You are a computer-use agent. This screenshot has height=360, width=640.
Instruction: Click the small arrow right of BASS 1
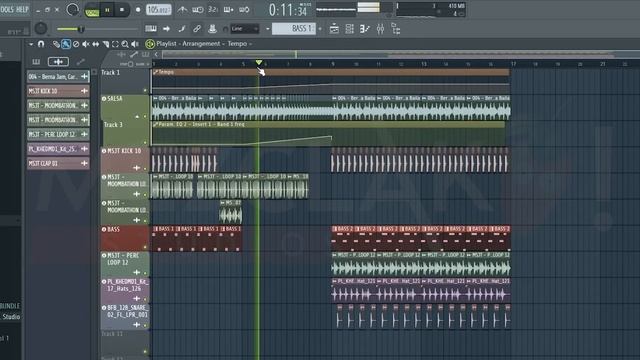coord(320,29)
